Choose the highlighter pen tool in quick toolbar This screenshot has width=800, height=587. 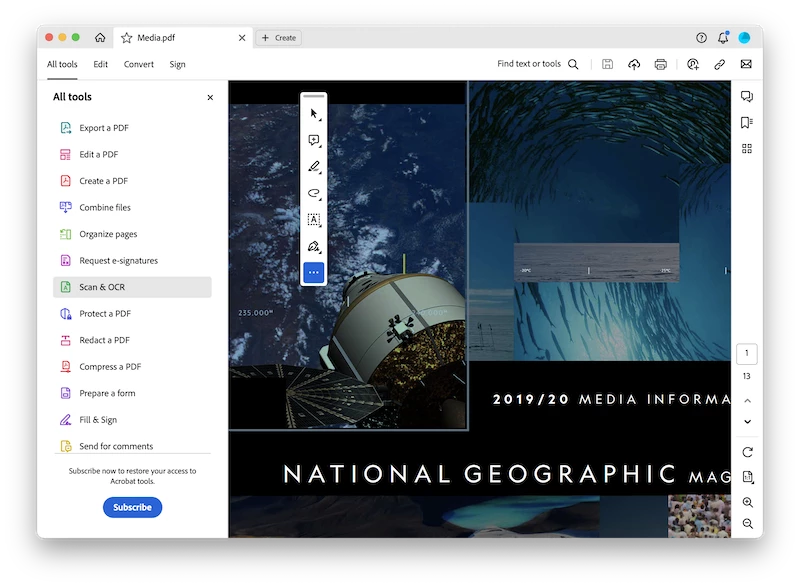pyautogui.click(x=314, y=167)
